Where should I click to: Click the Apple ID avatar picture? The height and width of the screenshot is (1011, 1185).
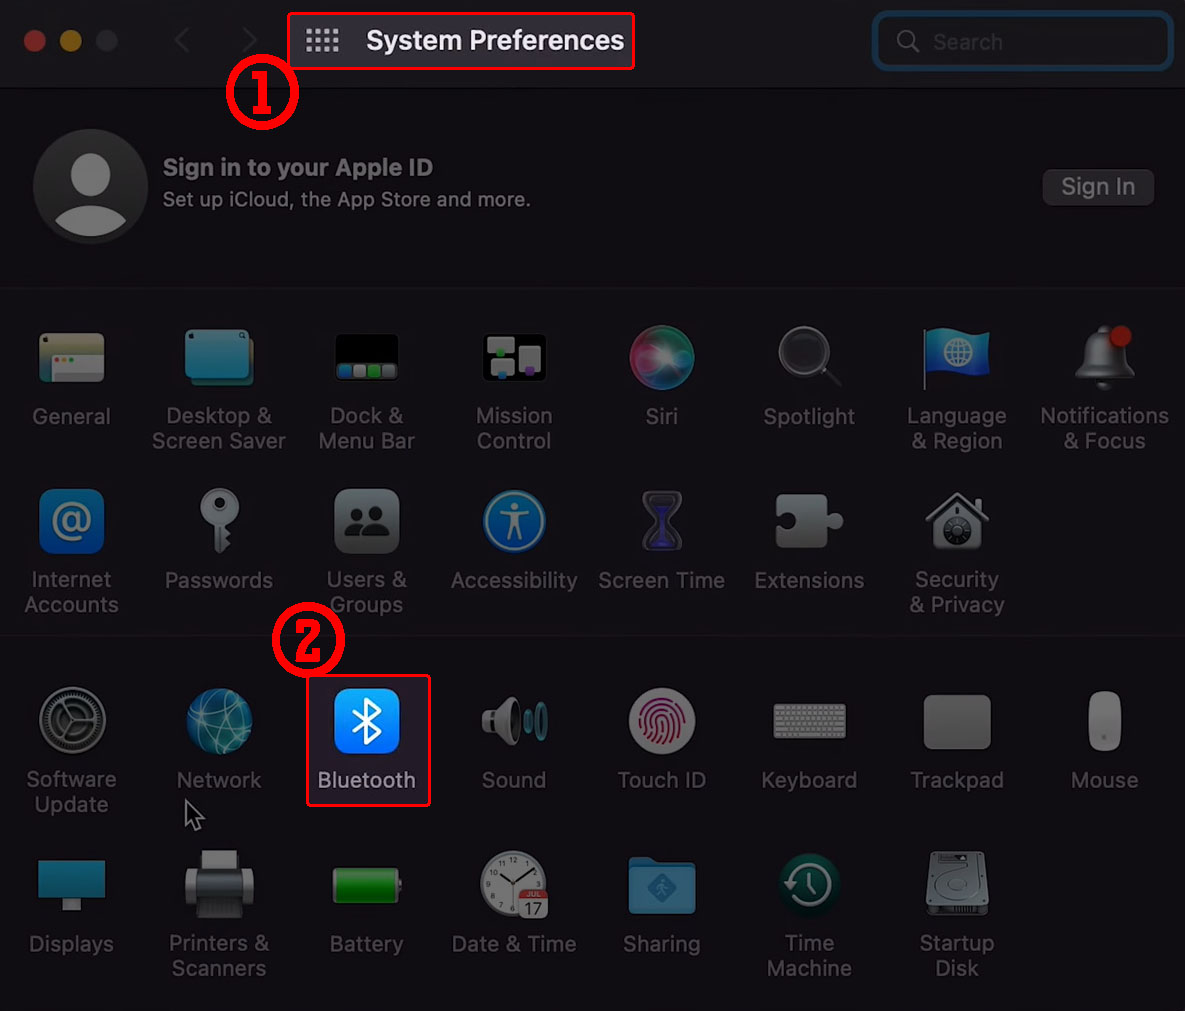pos(91,186)
